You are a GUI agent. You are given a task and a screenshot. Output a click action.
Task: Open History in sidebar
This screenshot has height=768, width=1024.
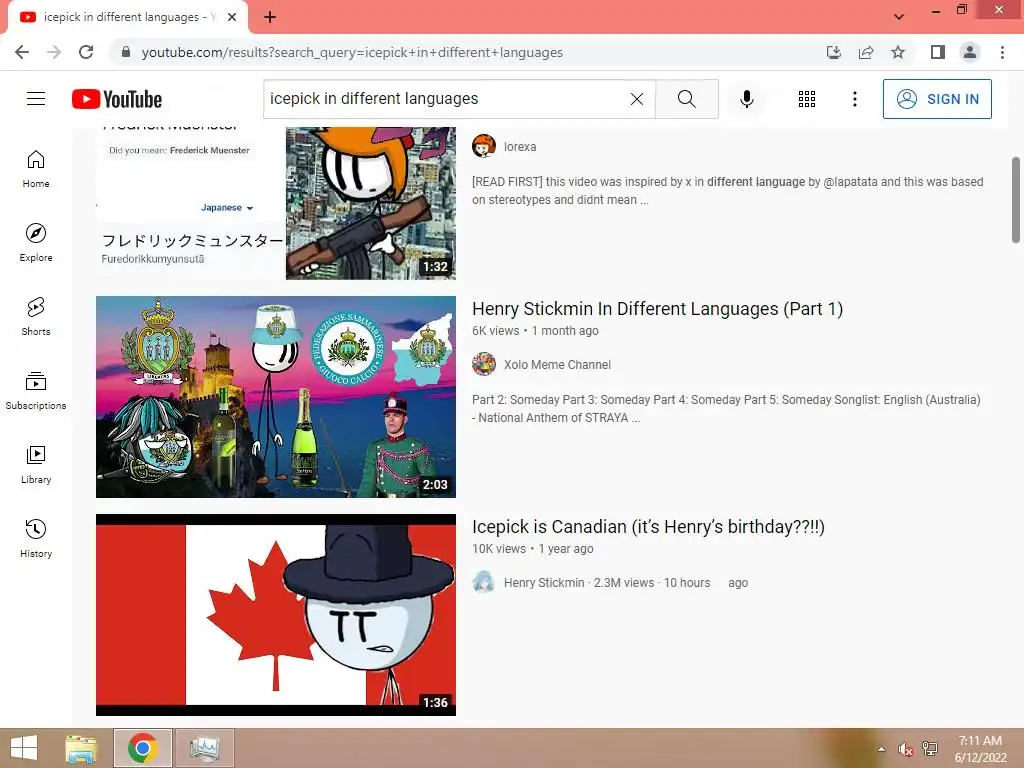point(36,538)
